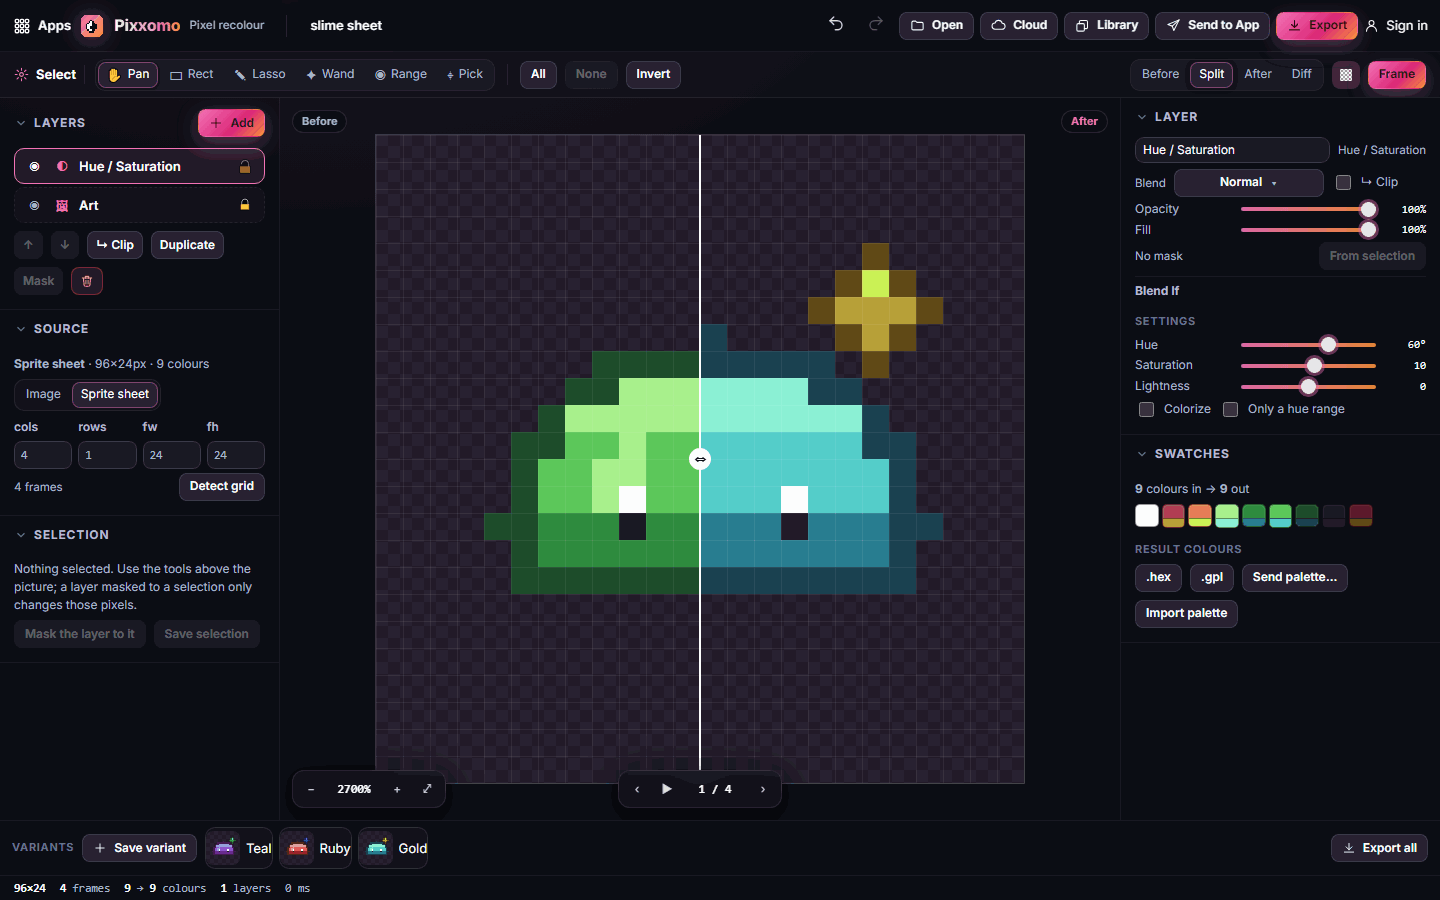This screenshot has height=900, width=1440.
Task: Select the Lasso tool
Action: pyautogui.click(x=260, y=74)
